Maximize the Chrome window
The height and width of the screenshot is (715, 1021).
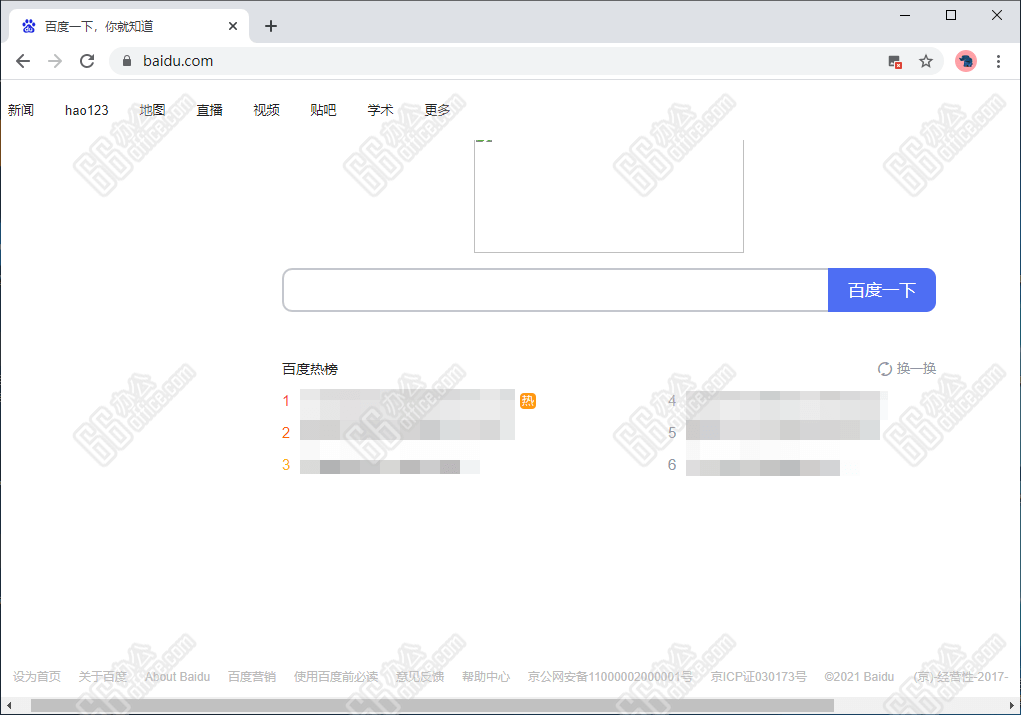[x=951, y=15]
